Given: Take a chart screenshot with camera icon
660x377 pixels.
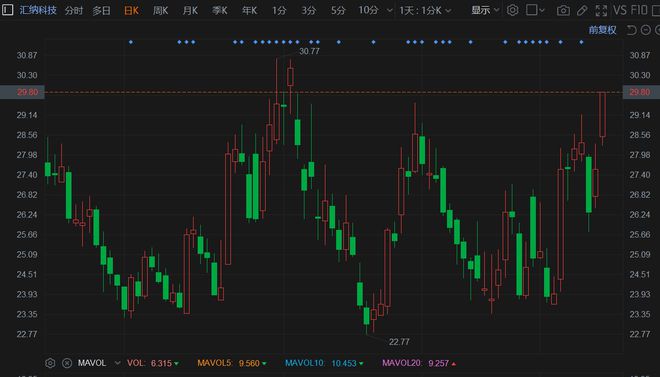Looking at the screenshot, I should [x=563, y=11].
